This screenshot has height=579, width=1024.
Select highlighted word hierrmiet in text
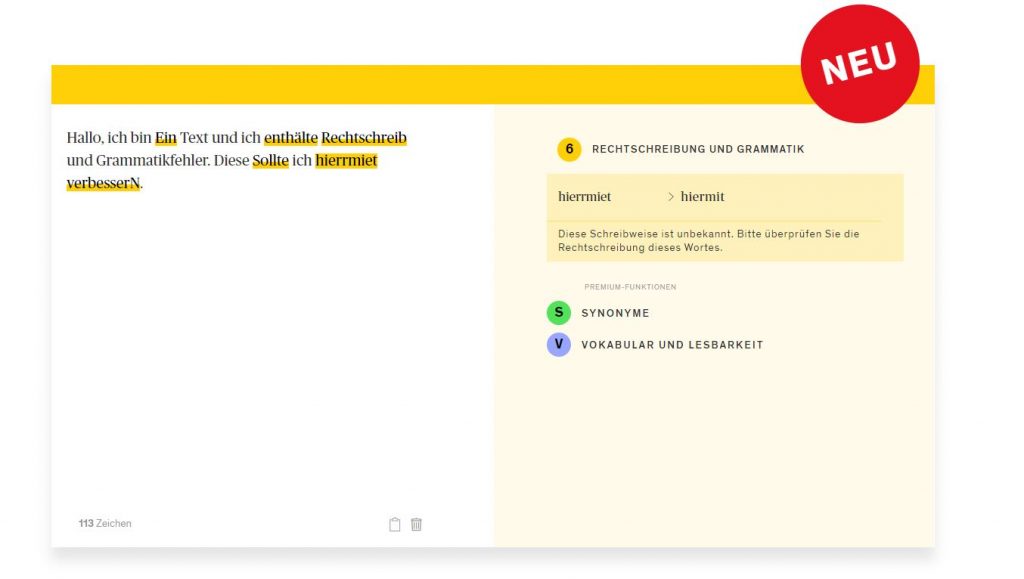[x=346, y=161]
